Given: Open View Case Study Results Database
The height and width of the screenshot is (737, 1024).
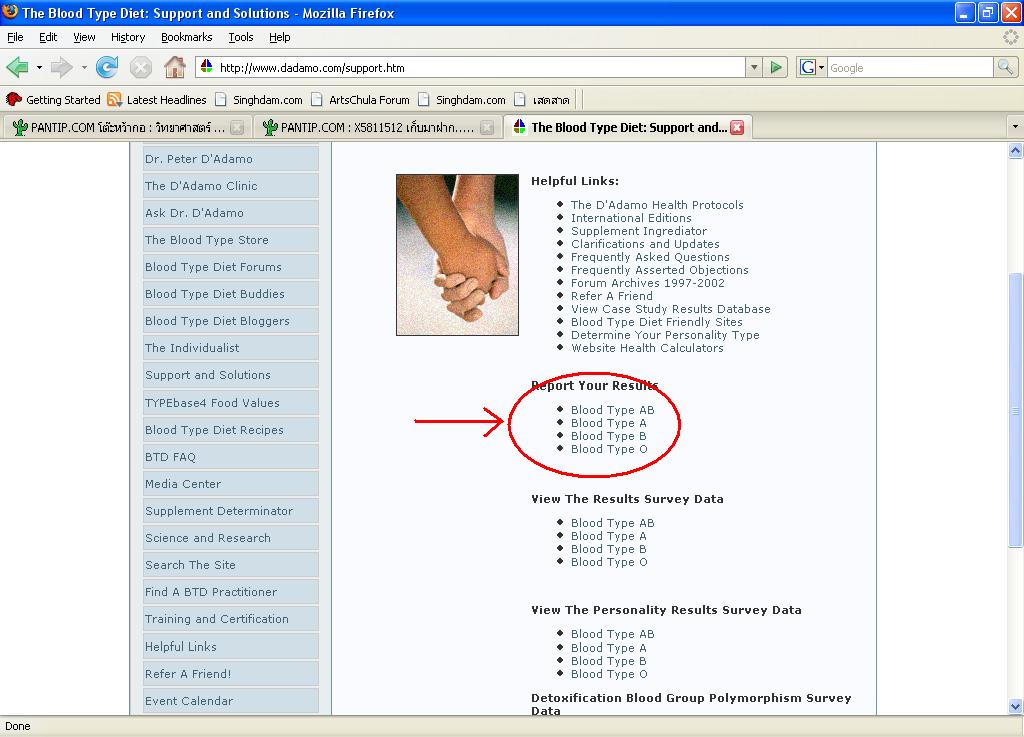Looking at the screenshot, I should point(671,309).
